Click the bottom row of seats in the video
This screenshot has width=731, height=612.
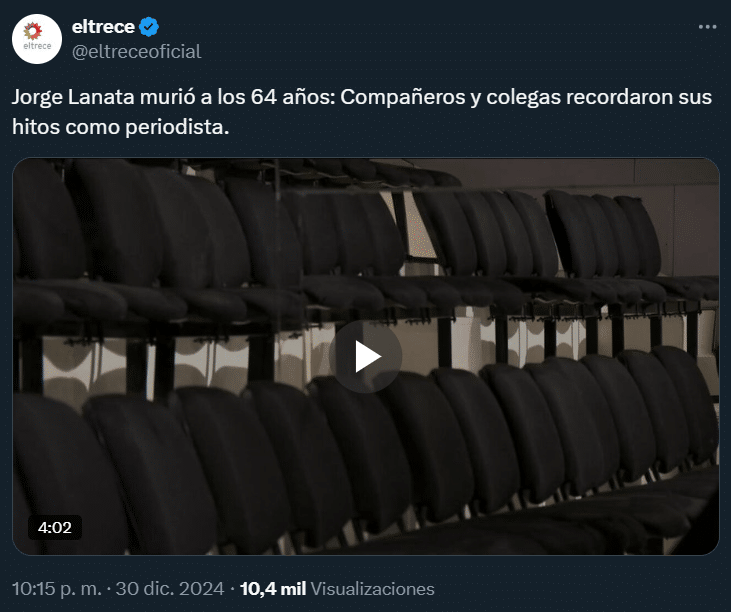pos(366,461)
